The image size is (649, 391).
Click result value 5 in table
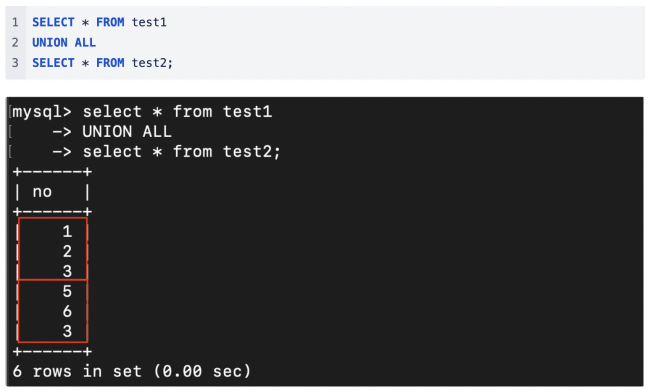[x=67, y=291]
